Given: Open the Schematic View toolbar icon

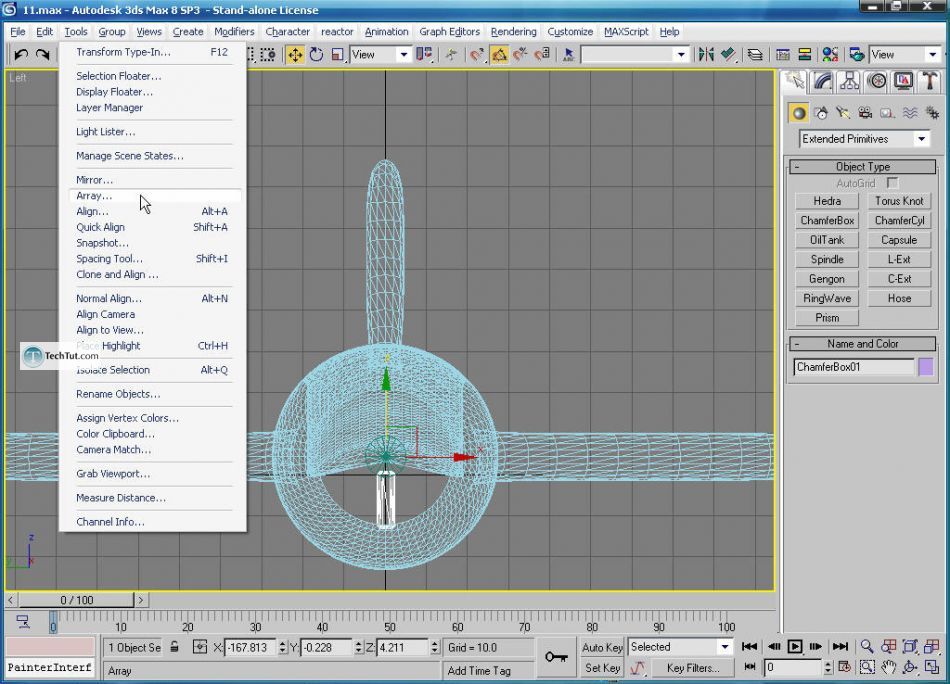Looking at the screenshot, I should [x=805, y=55].
